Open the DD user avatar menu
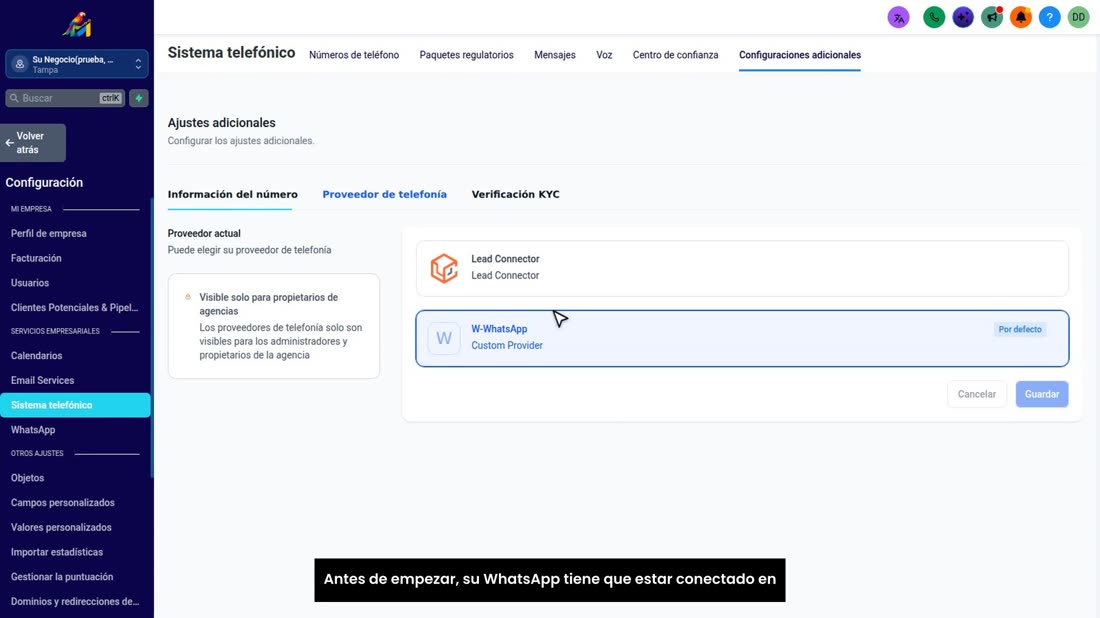1100x618 pixels. click(x=1078, y=18)
